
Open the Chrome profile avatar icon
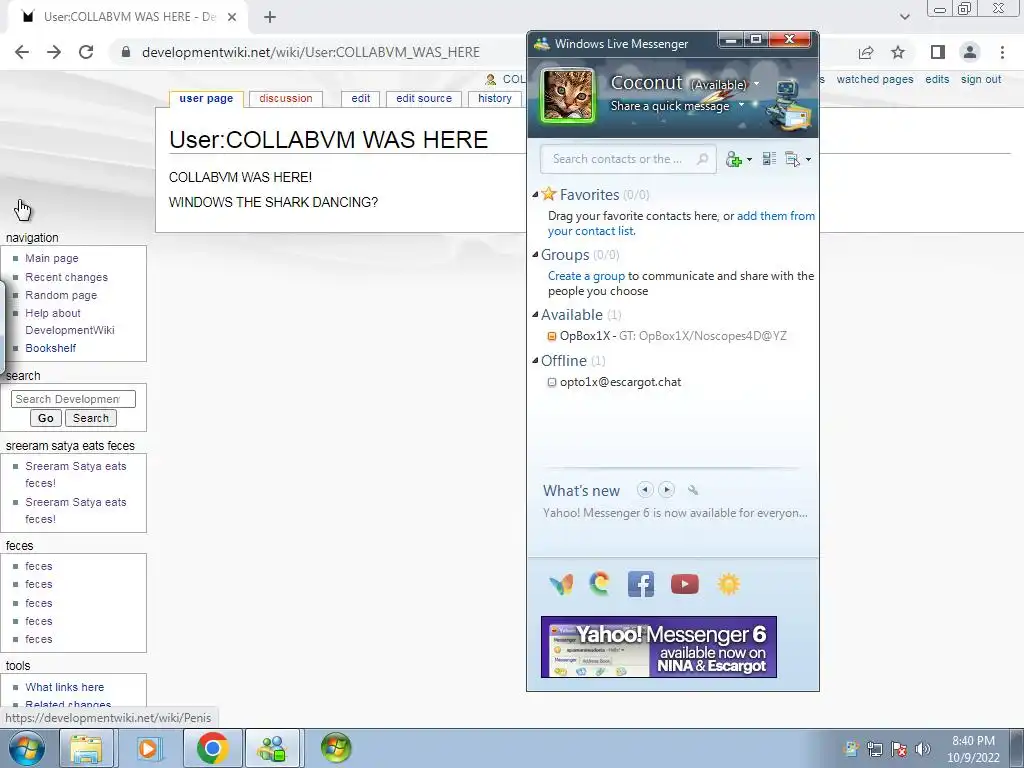pyautogui.click(x=970, y=52)
